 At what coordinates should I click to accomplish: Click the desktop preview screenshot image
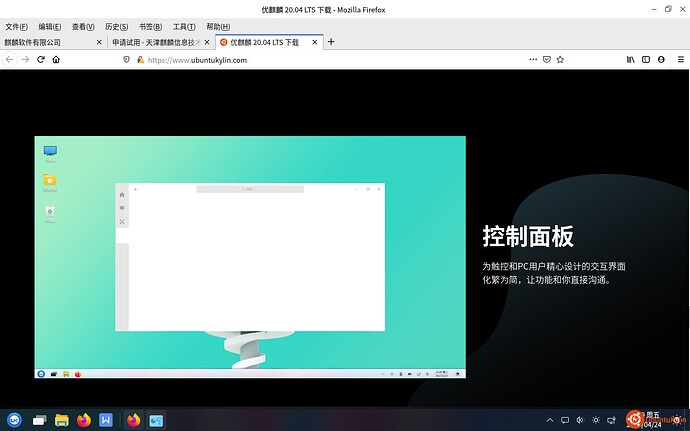(x=250, y=257)
